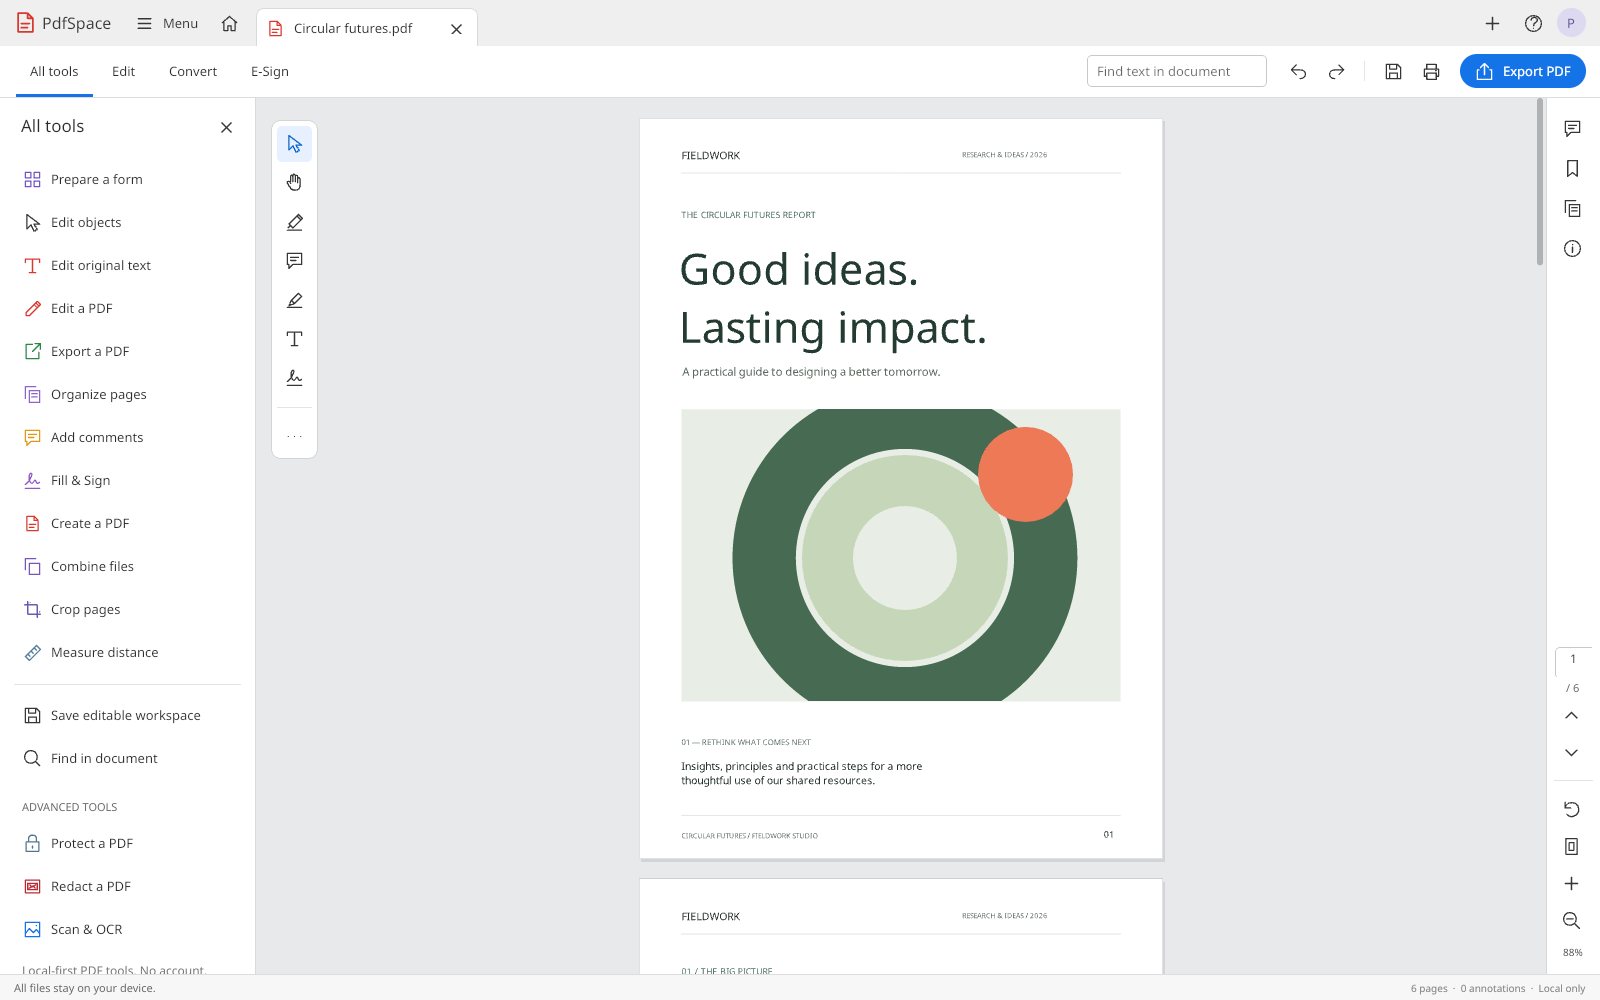Zoom out with the magnifier icon
The image size is (1600, 1000).
1571,921
